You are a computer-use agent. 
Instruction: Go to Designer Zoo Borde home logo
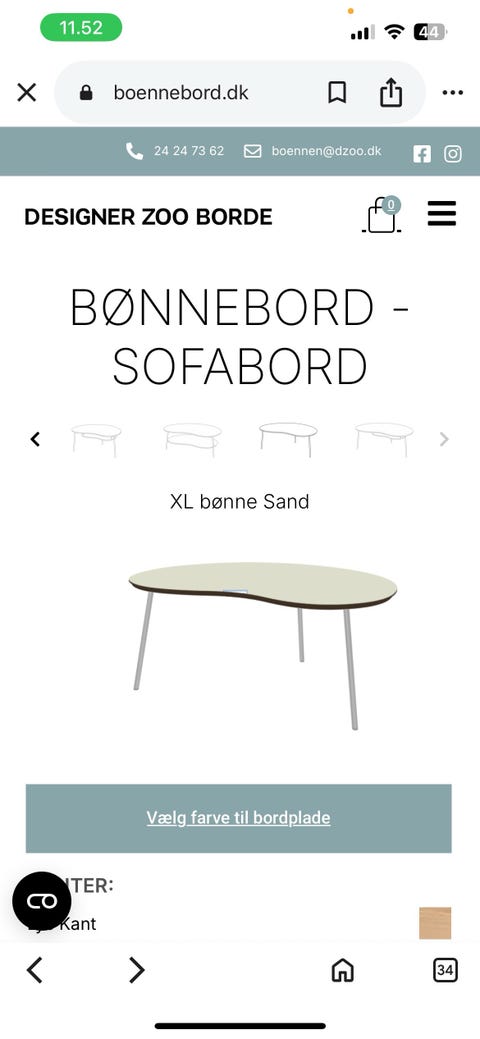[149, 217]
